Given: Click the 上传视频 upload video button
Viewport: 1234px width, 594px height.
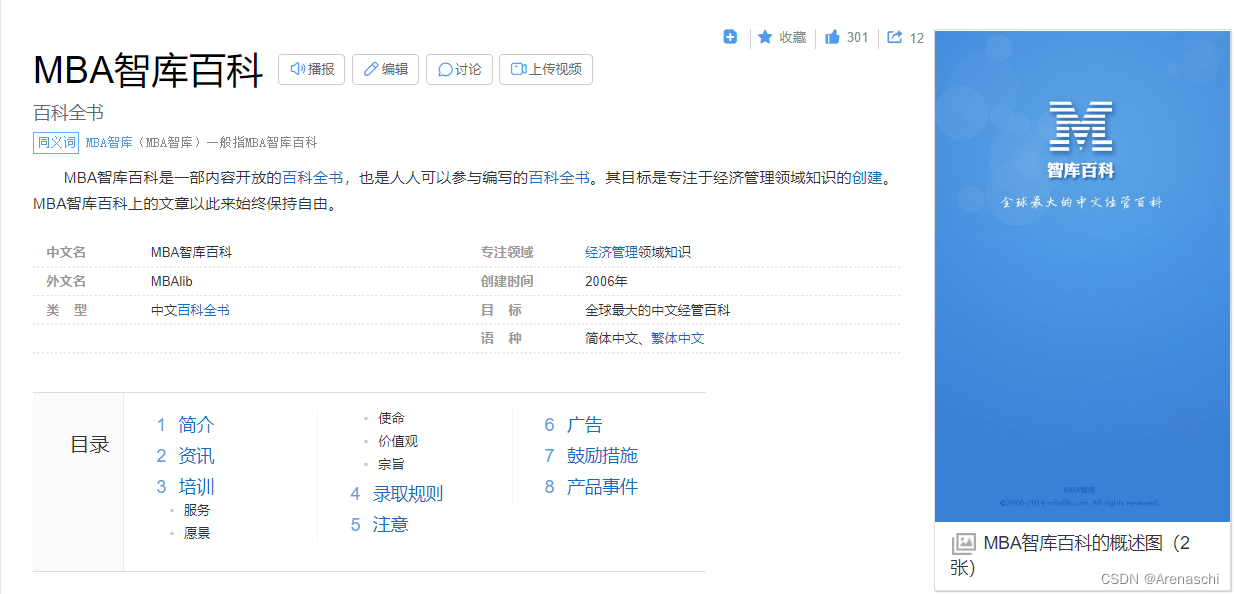Looking at the screenshot, I should [x=545, y=69].
